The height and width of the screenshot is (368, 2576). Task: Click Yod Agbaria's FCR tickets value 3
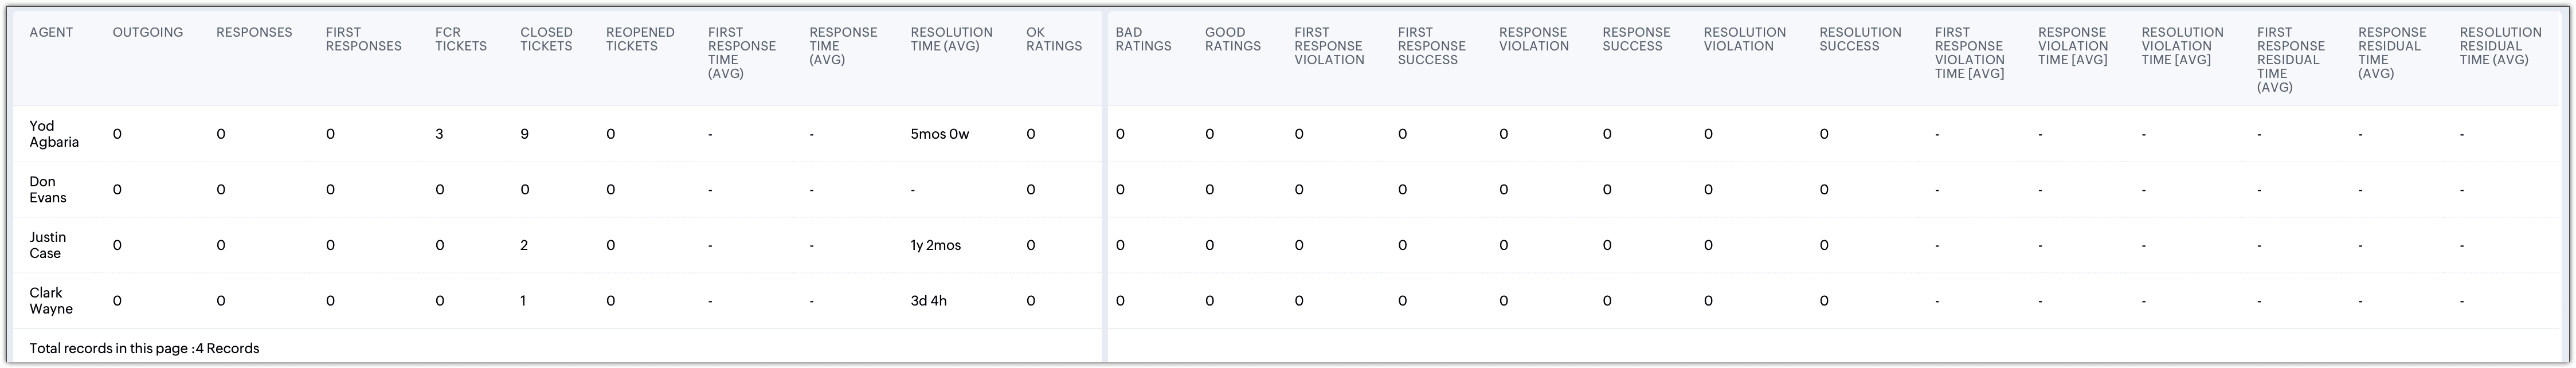point(439,134)
